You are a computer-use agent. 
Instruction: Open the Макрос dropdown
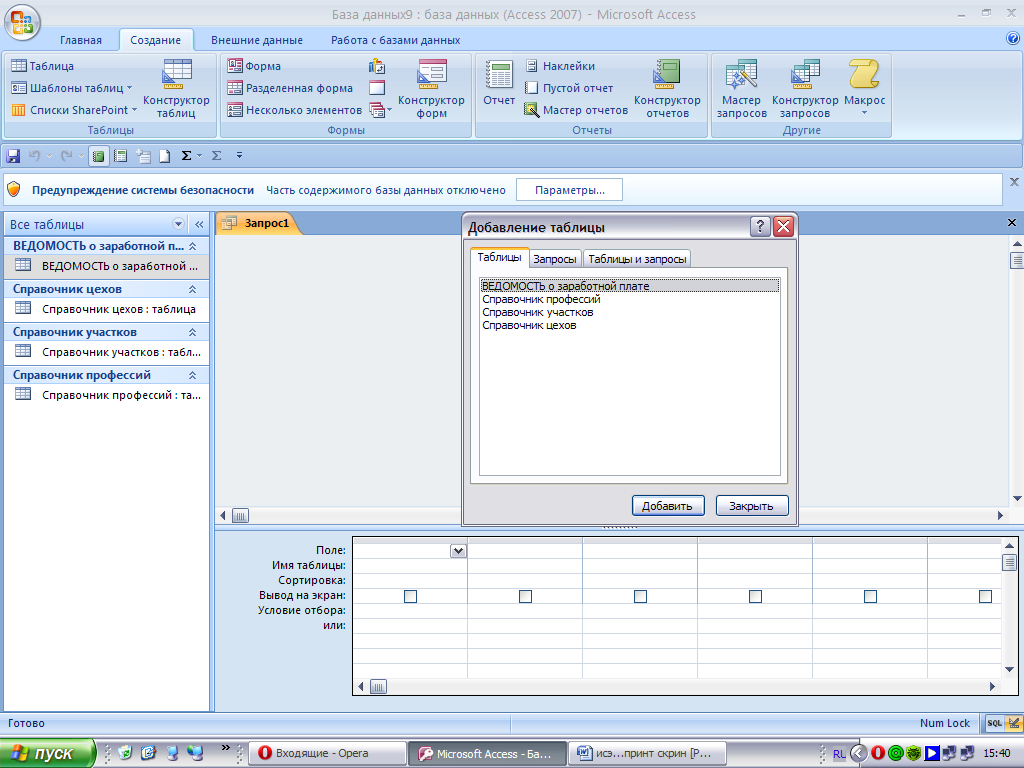865,88
